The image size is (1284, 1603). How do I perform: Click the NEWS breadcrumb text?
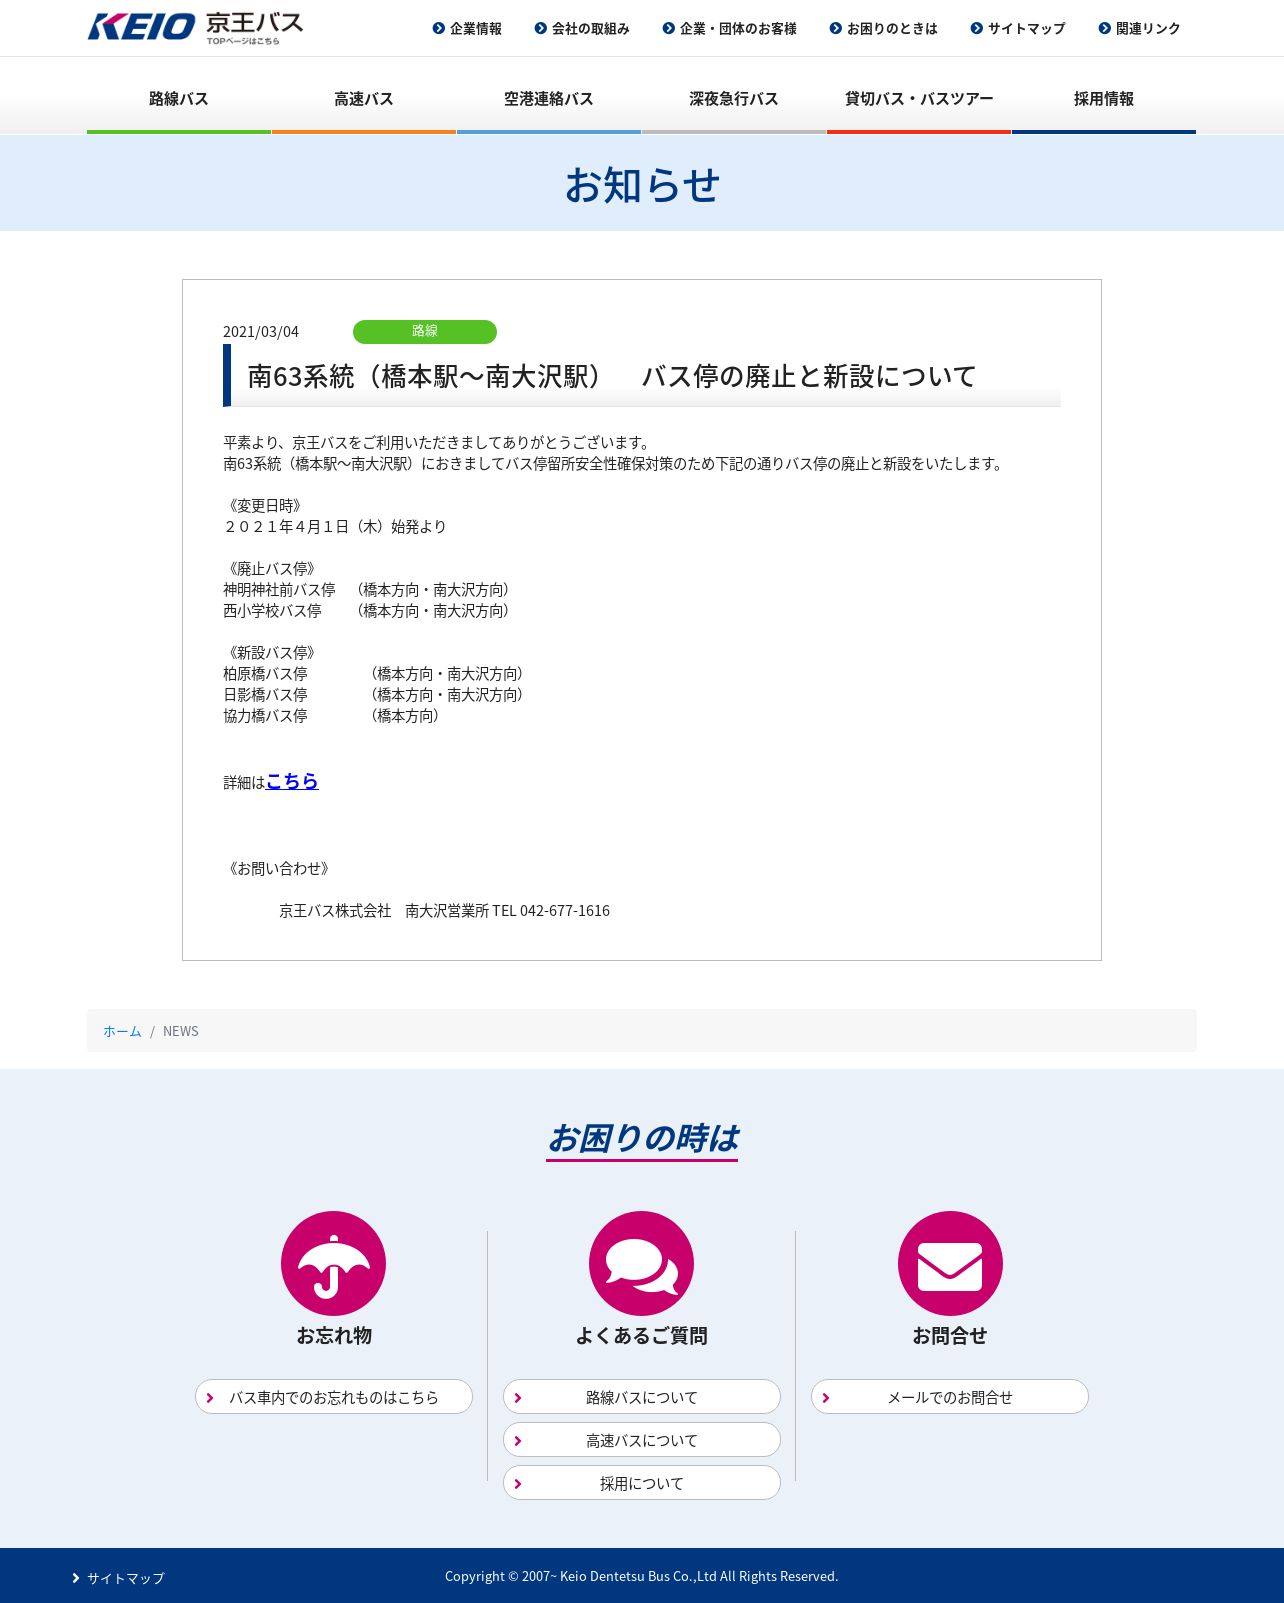point(181,1031)
